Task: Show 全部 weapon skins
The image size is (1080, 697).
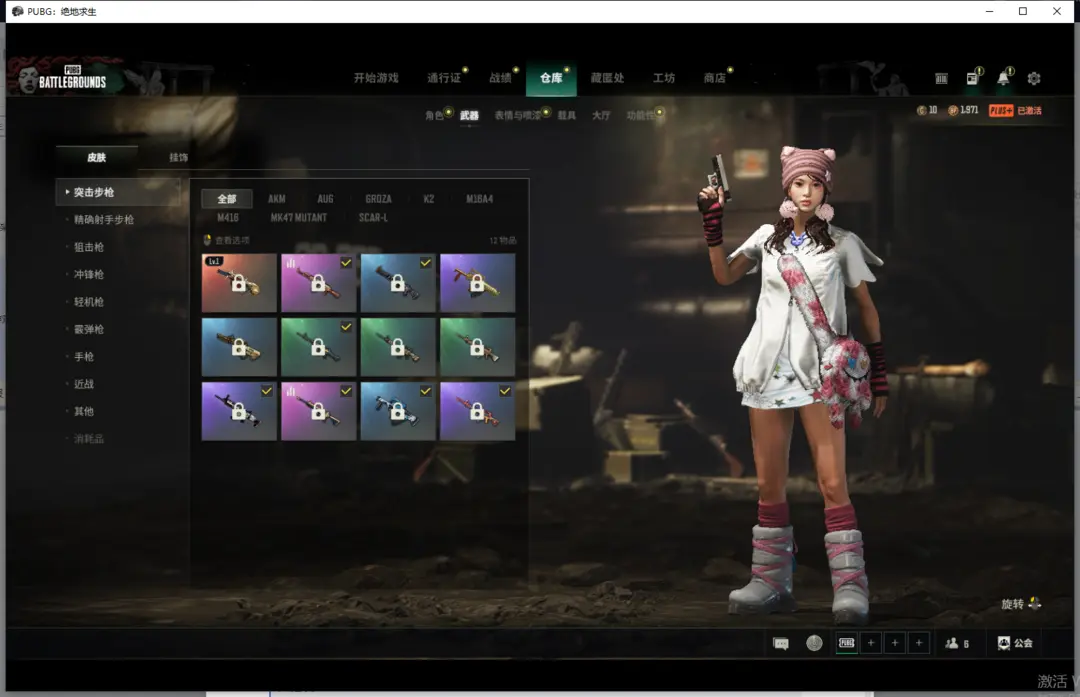Action: 227,199
